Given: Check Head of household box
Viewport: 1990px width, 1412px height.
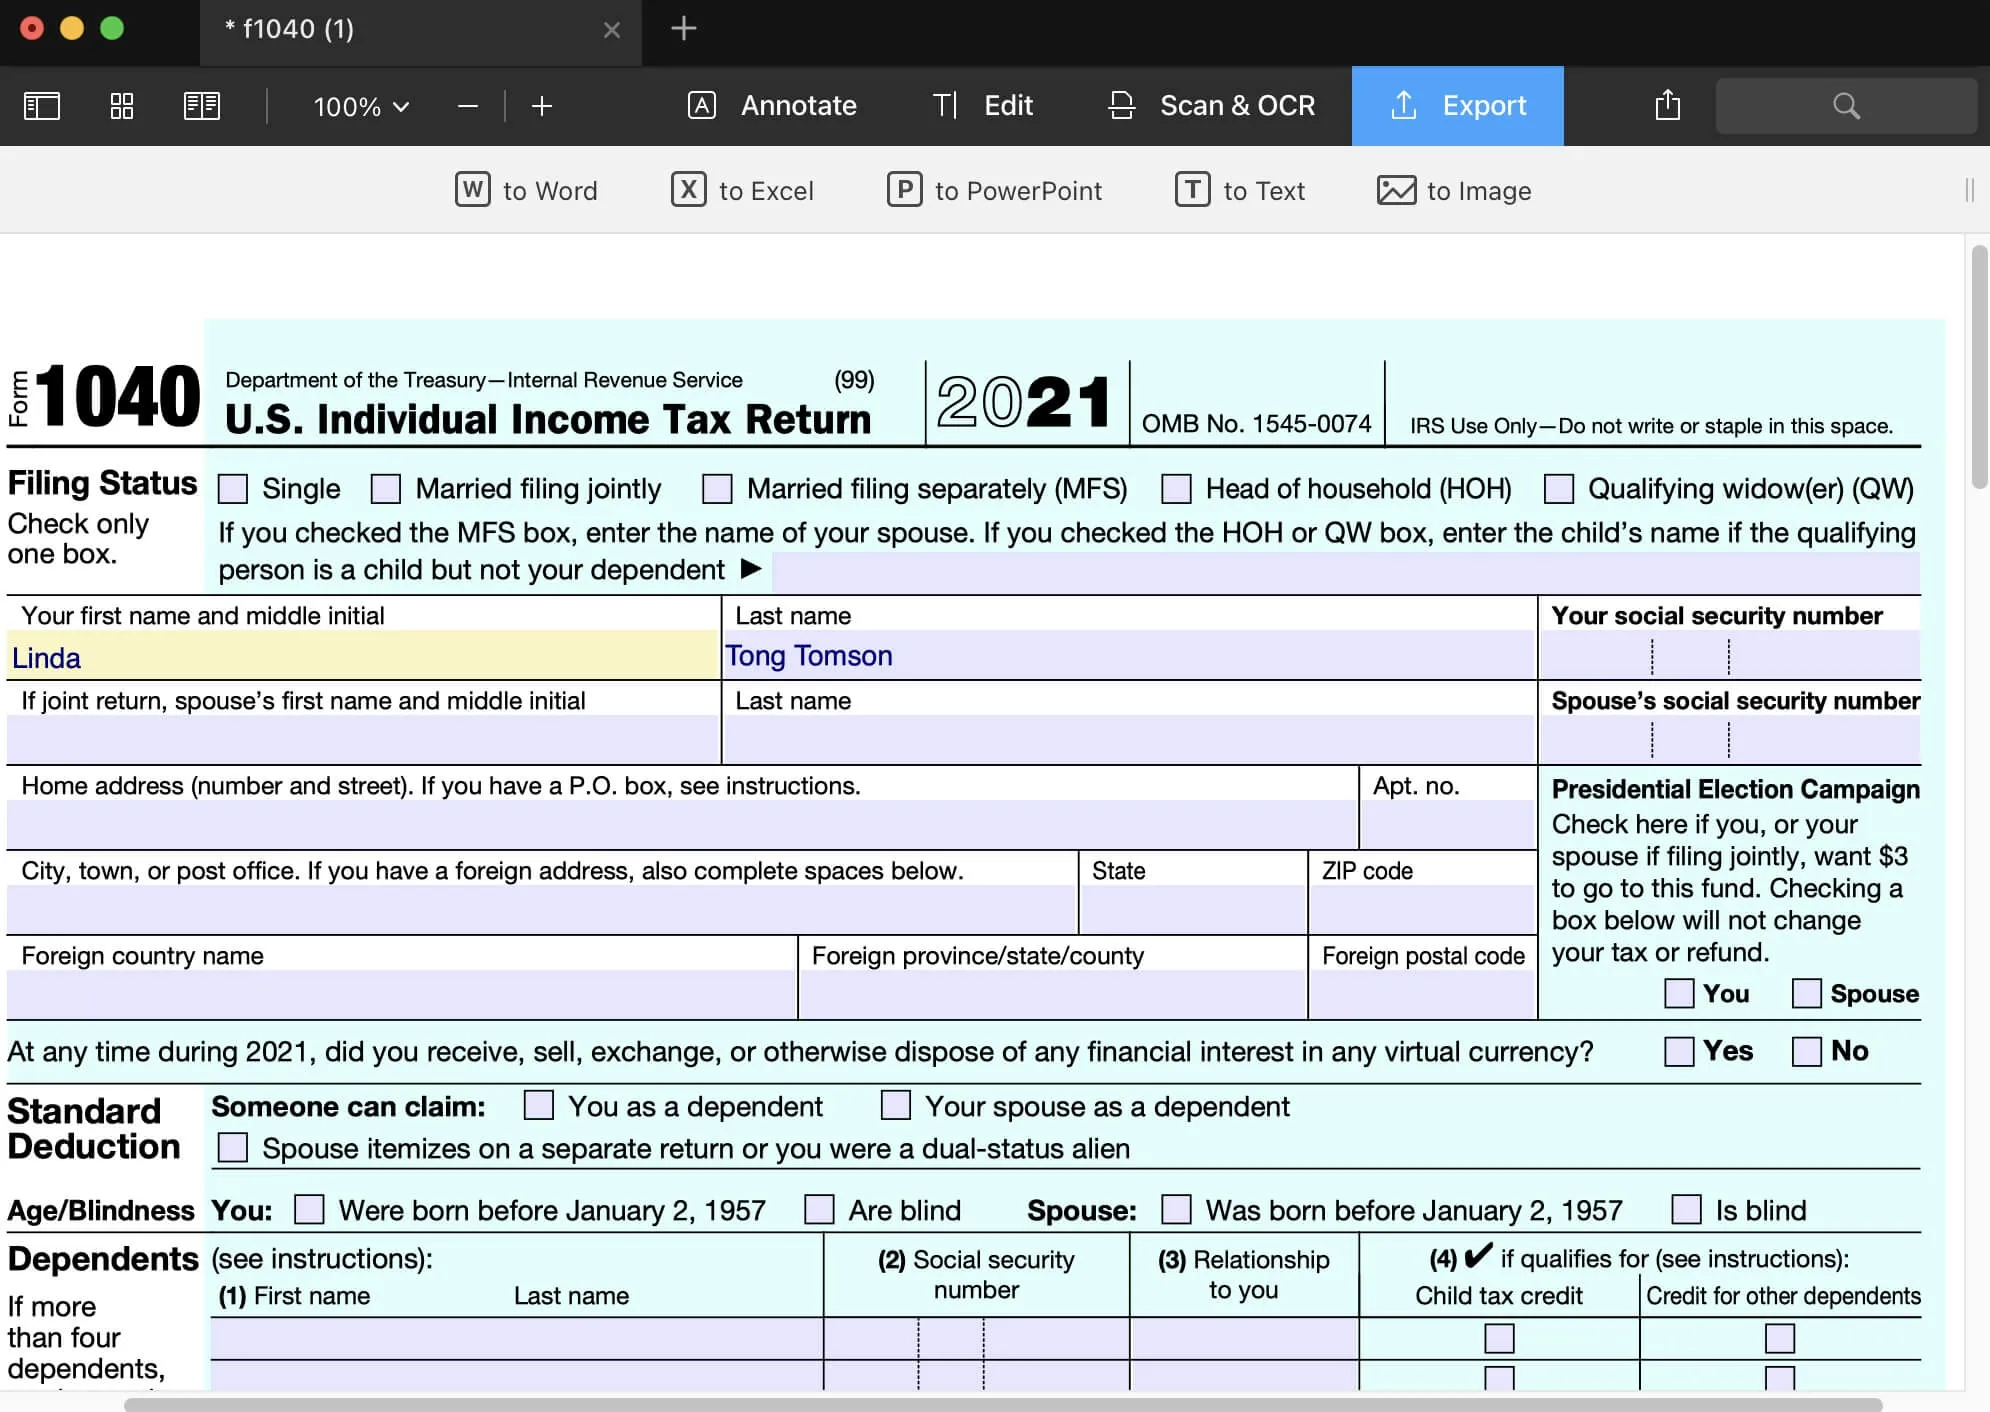Looking at the screenshot, I should pos(1177,487).
